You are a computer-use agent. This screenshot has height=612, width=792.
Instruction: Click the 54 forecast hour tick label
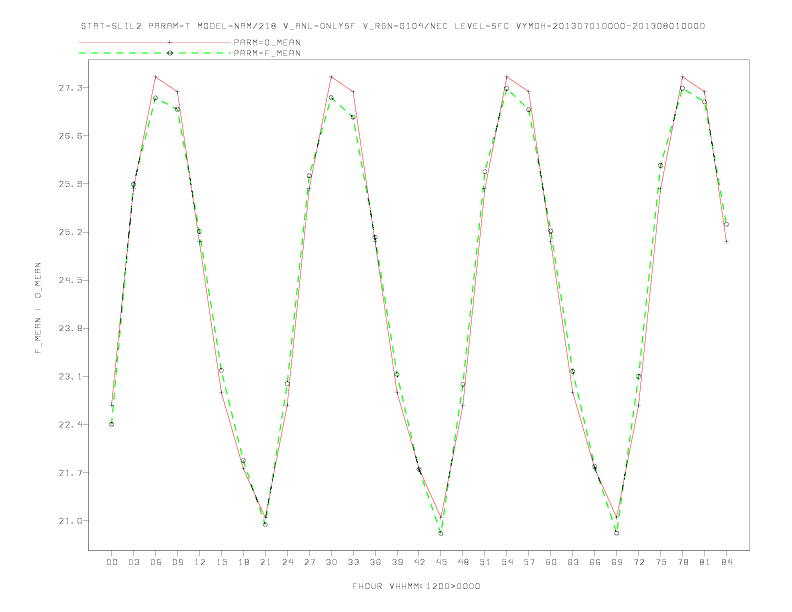(507, 562)
